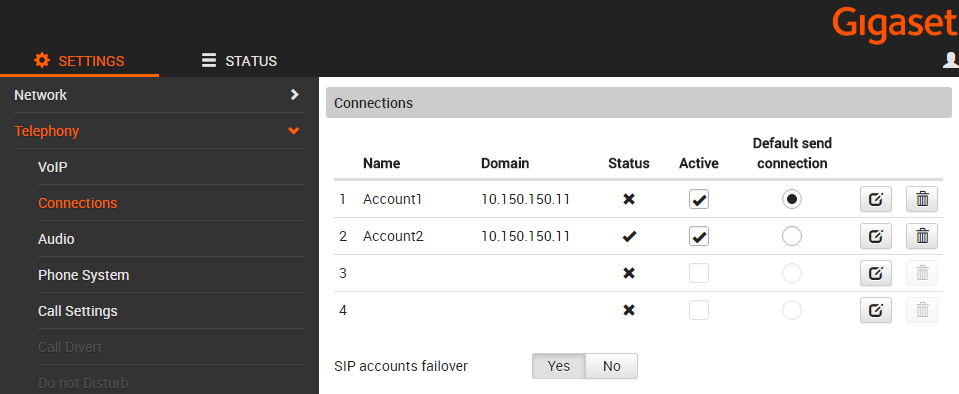The height and width of the screenshot is (394, 959).
Task: Click the Account2 domain 10.150.150.11
Action: click(x=525, y=236)
